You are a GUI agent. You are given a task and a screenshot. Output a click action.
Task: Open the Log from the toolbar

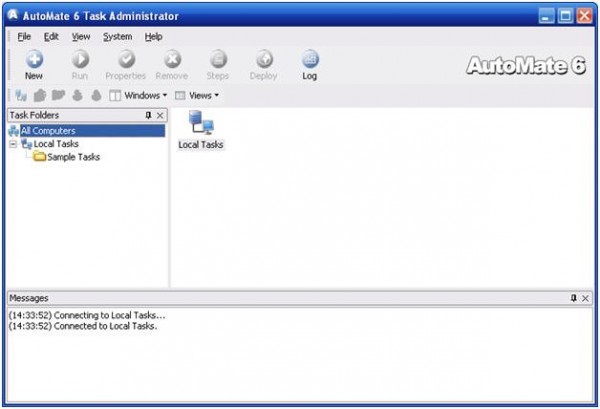(310, 65)
